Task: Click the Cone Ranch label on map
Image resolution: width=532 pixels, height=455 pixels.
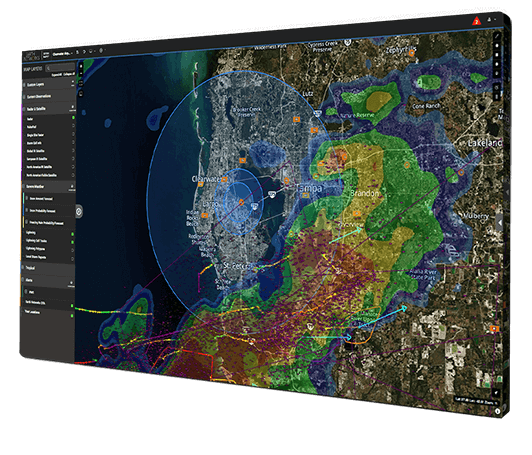Action: tap(426, 106)
